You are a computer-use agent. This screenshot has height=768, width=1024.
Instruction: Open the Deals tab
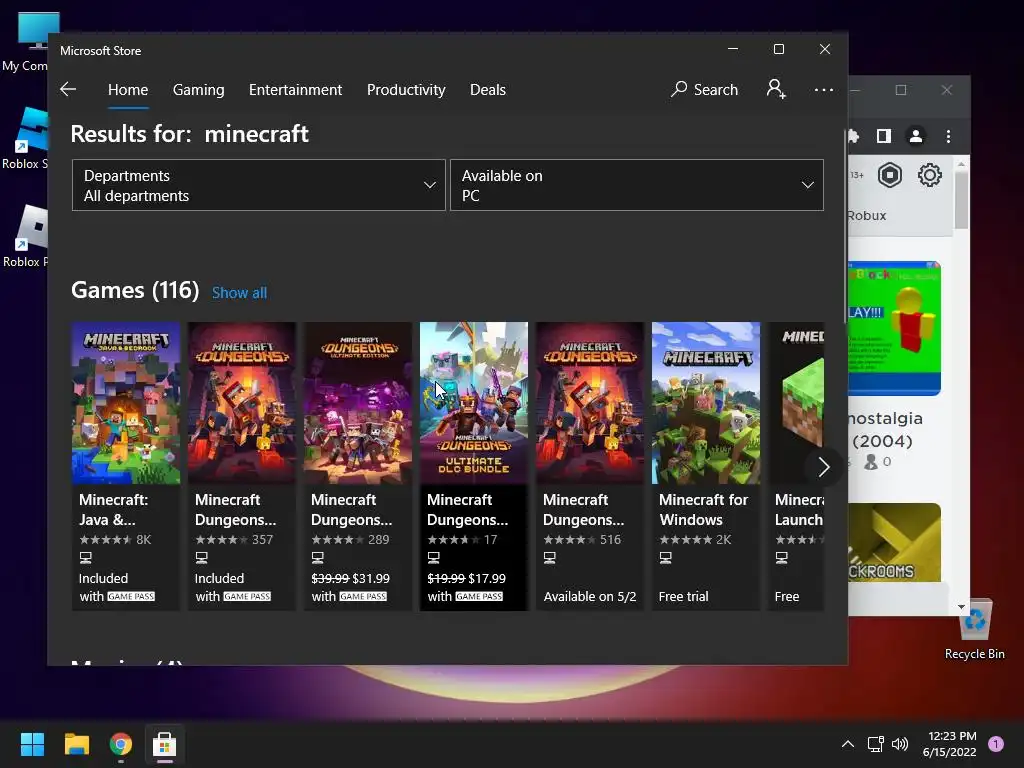488,89
